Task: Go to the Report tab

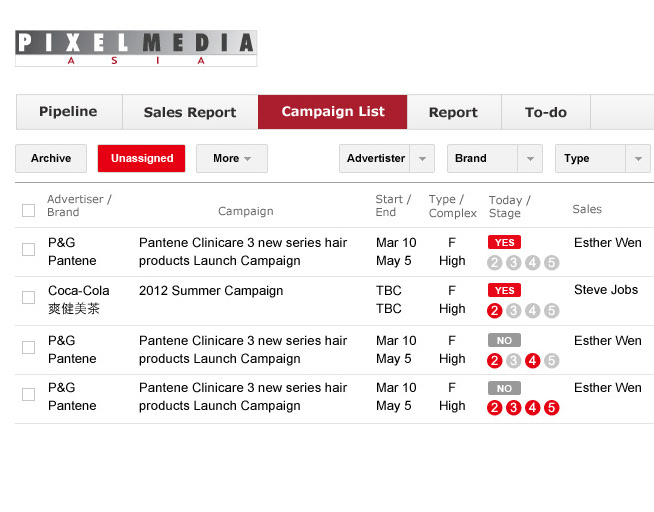Action: pyautogui.click(x=454, y=112)
